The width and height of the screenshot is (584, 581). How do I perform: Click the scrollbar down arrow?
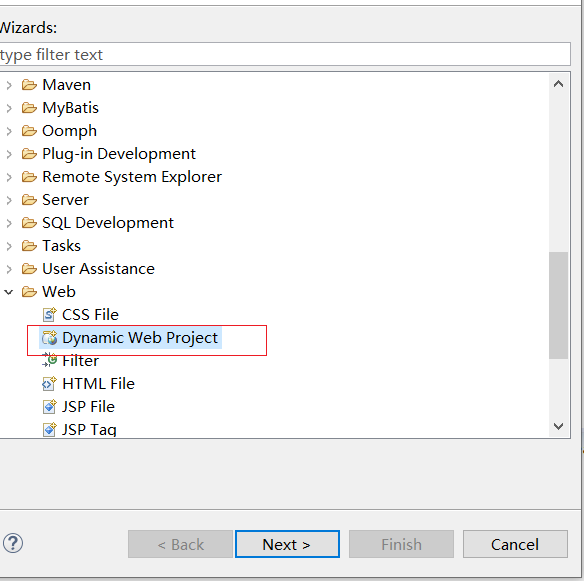point(558,426)
